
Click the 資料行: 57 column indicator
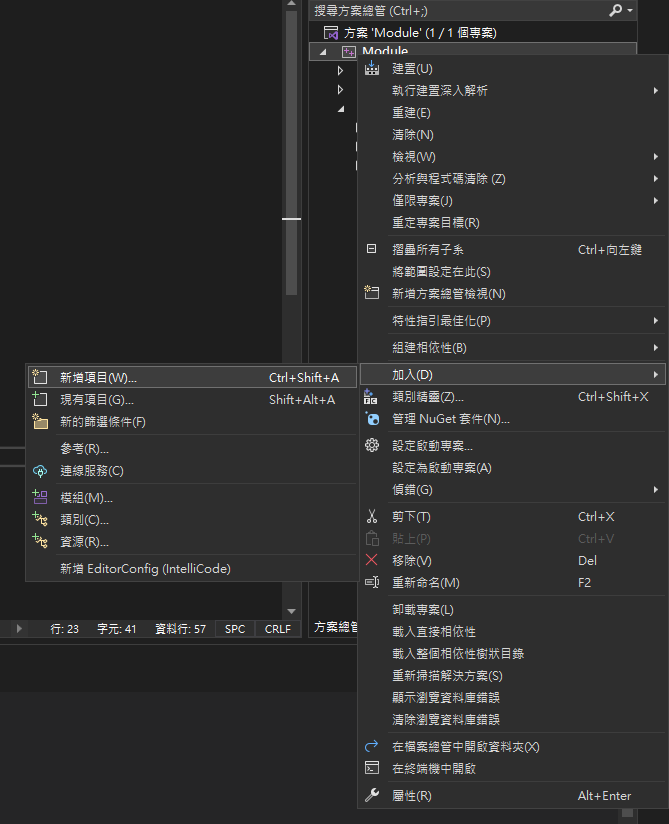tap(180, 629)
